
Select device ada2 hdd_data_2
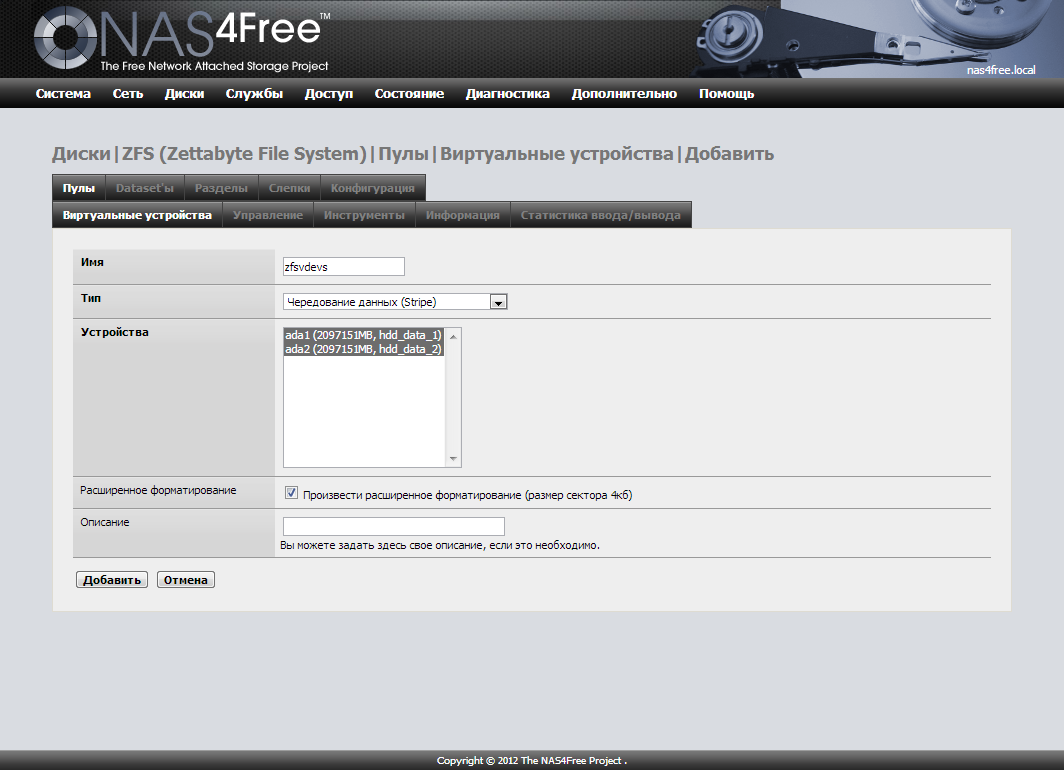(363, 349)
